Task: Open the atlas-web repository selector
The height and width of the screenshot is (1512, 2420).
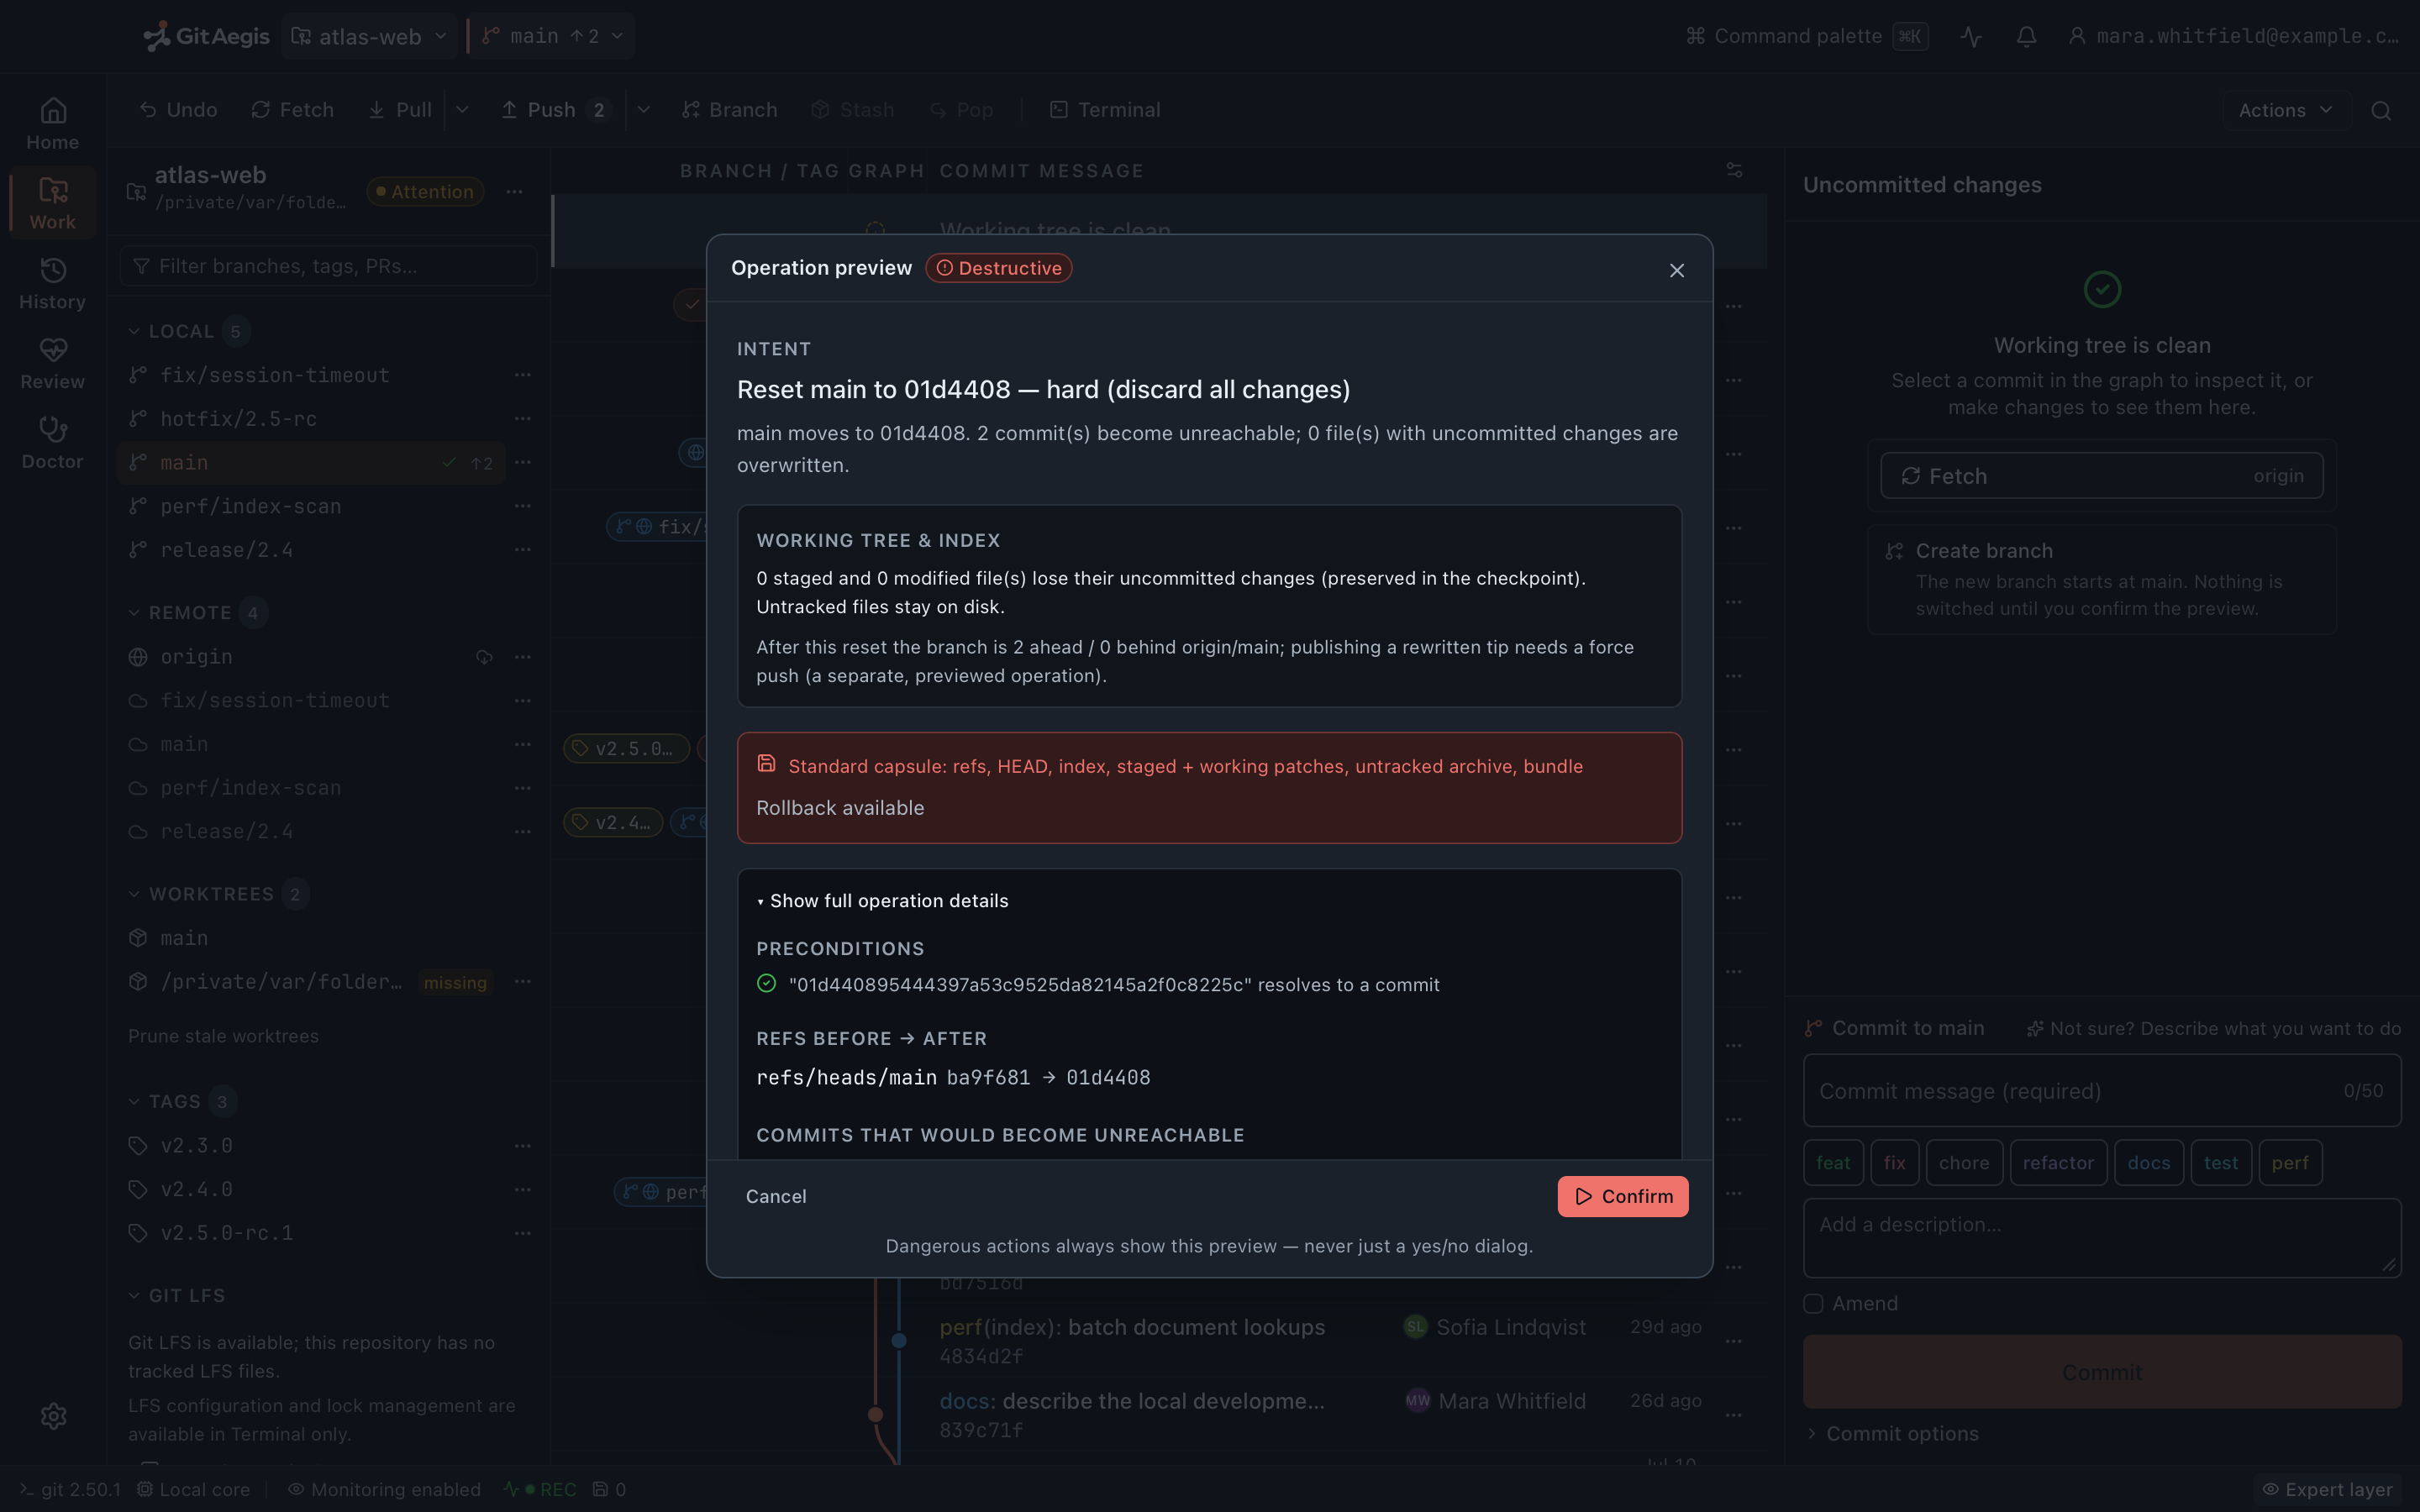Action: click(x=369, y=36)
